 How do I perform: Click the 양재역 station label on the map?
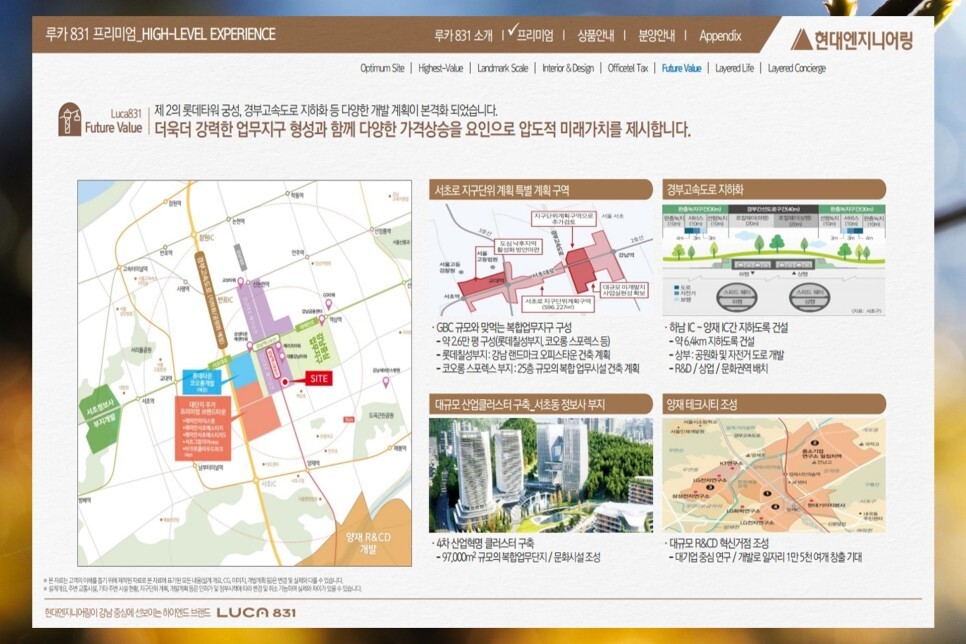(x=314, y=463)
